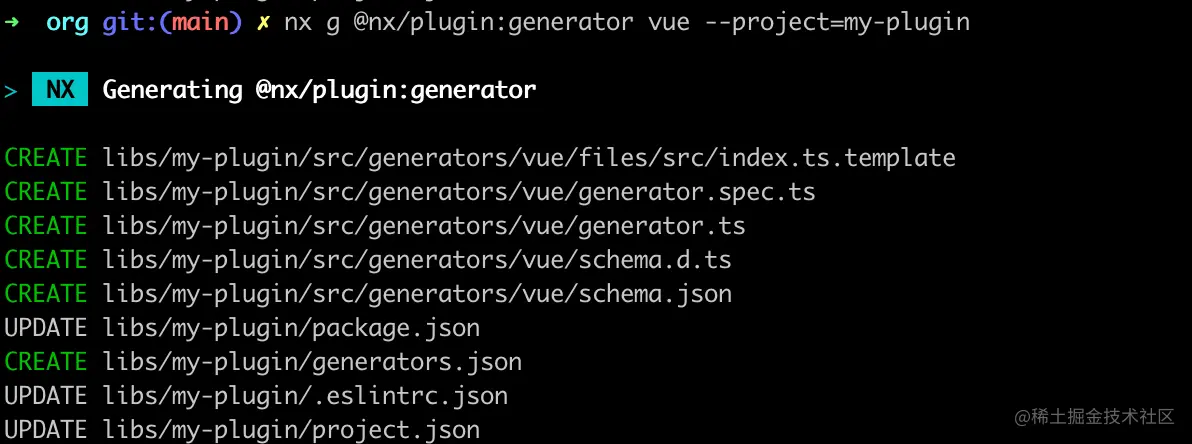
Task: Open the vue/generator.ts file path
Action: pos(424,226)
